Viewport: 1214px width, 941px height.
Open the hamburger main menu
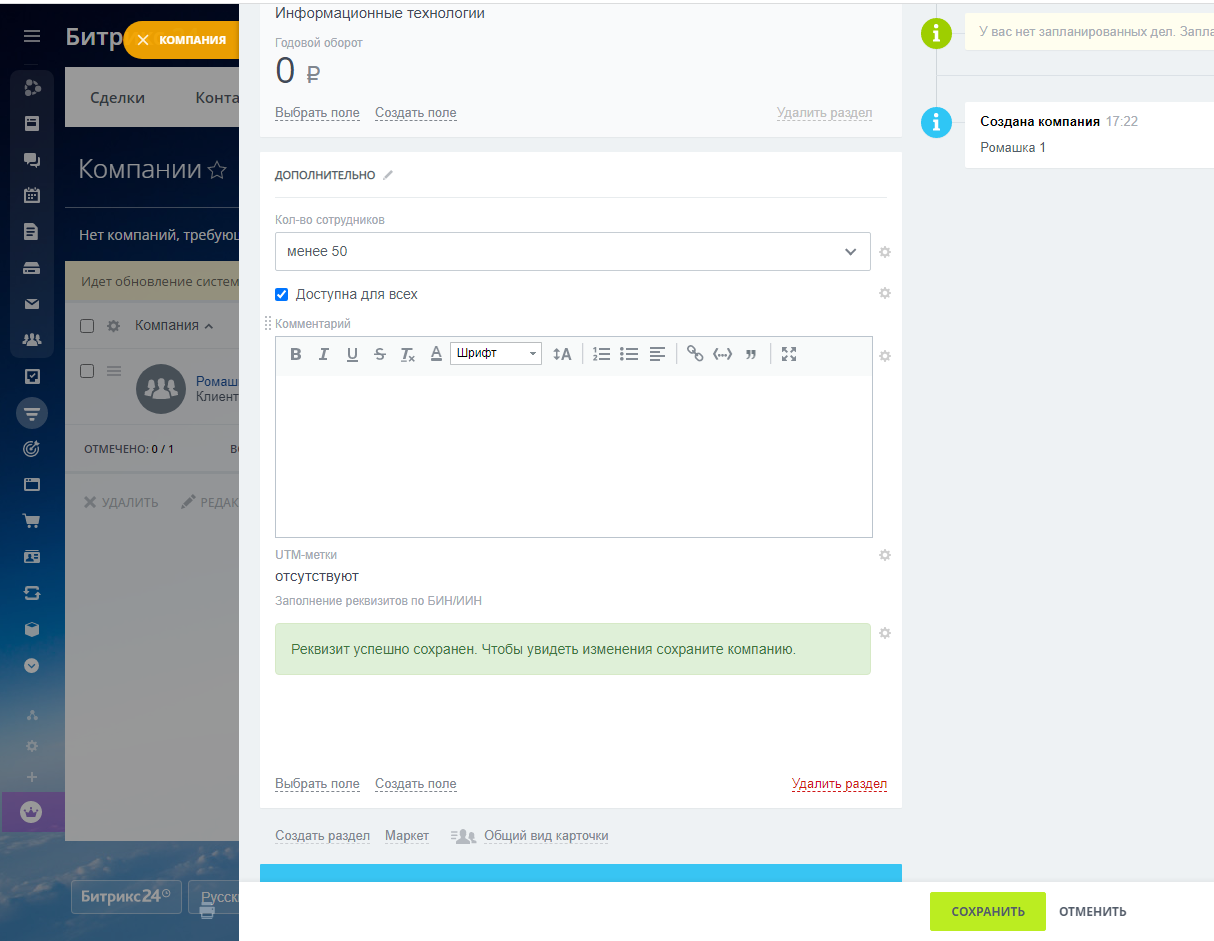32,36
